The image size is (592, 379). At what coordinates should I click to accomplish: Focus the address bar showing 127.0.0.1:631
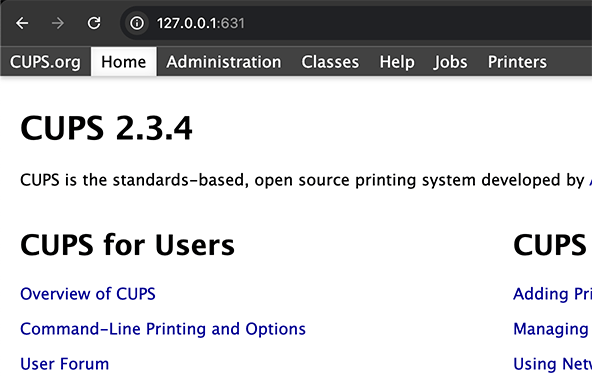355,23
